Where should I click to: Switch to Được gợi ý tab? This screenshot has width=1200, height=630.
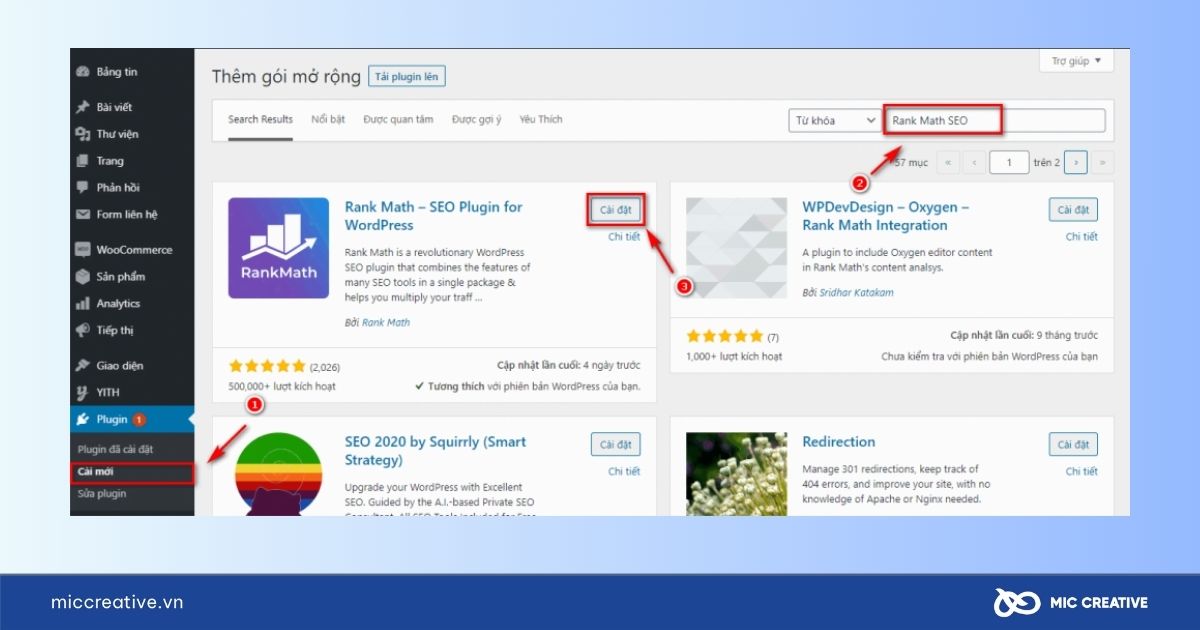tap(476, 120)
